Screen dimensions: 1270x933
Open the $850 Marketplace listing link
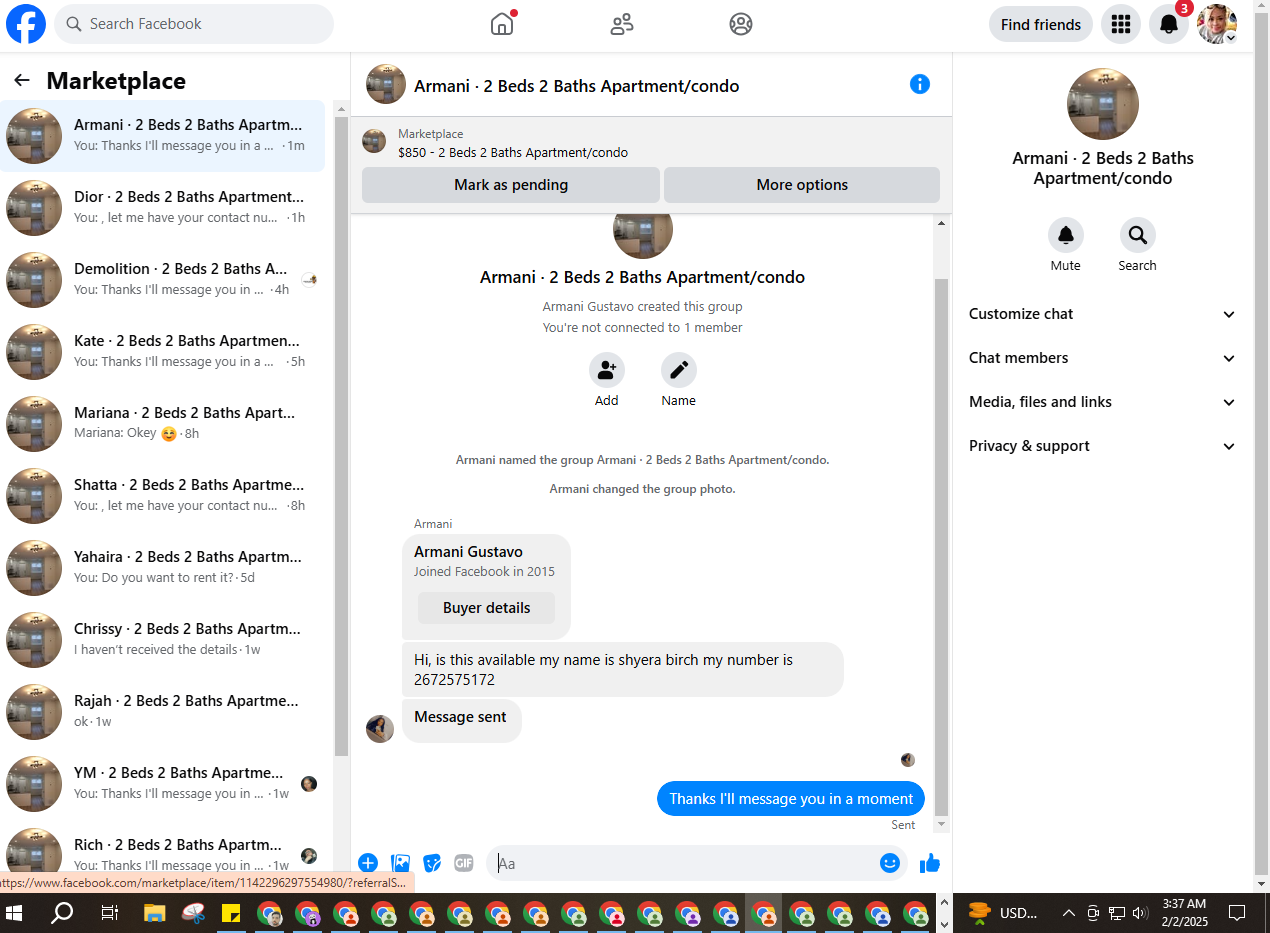pos(513,153)
